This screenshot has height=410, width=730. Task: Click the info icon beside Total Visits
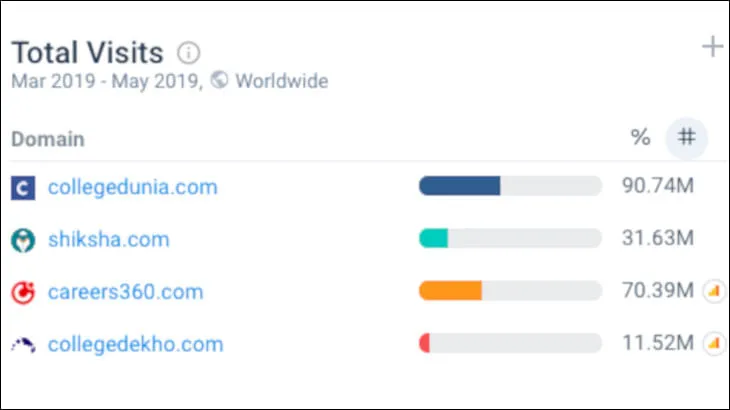pyautogui.click(x=189, y=52)
